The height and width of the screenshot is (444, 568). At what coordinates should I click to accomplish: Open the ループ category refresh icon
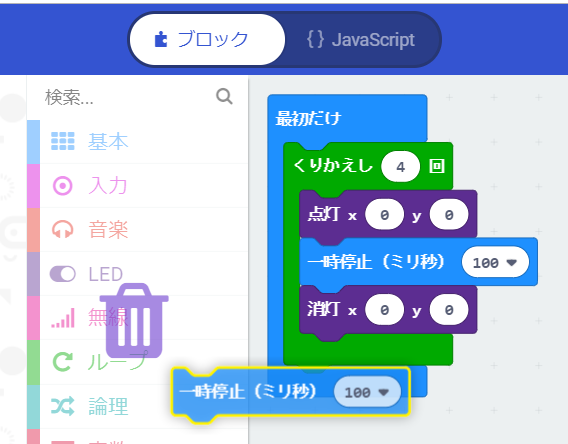[x=63, y=362]
